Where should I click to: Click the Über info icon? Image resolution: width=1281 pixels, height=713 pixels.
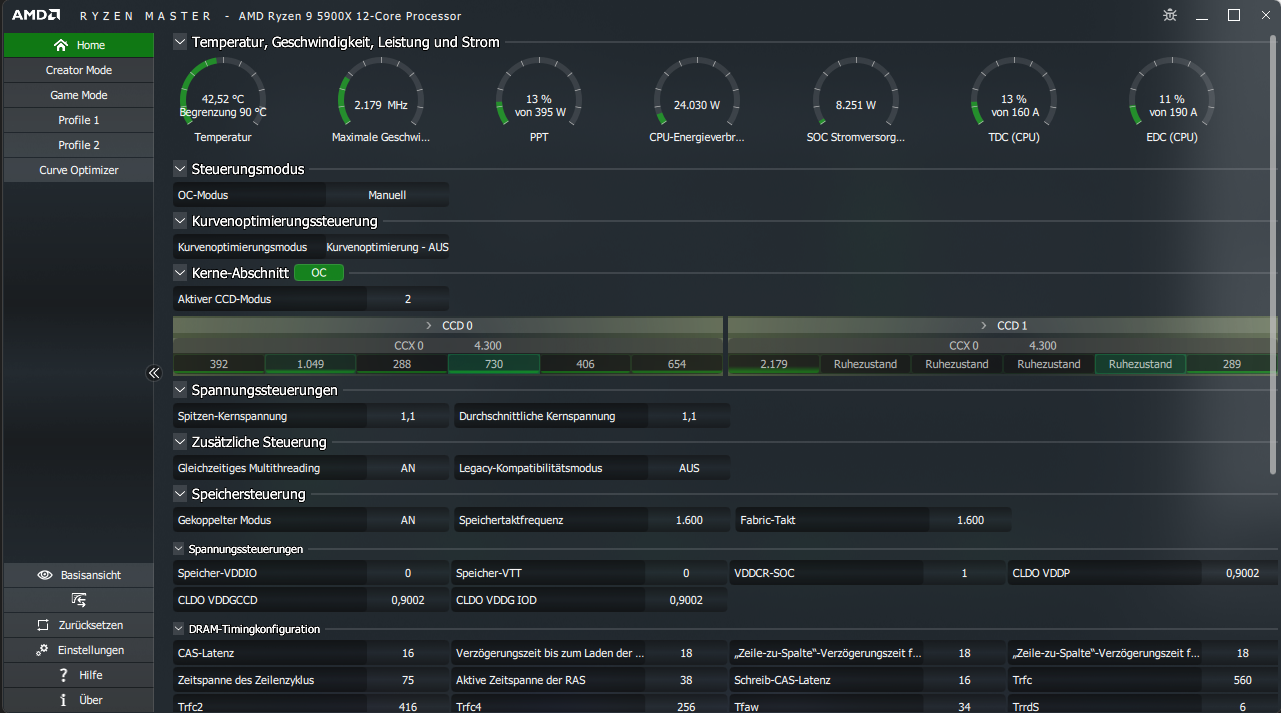[x=63, y=700]
